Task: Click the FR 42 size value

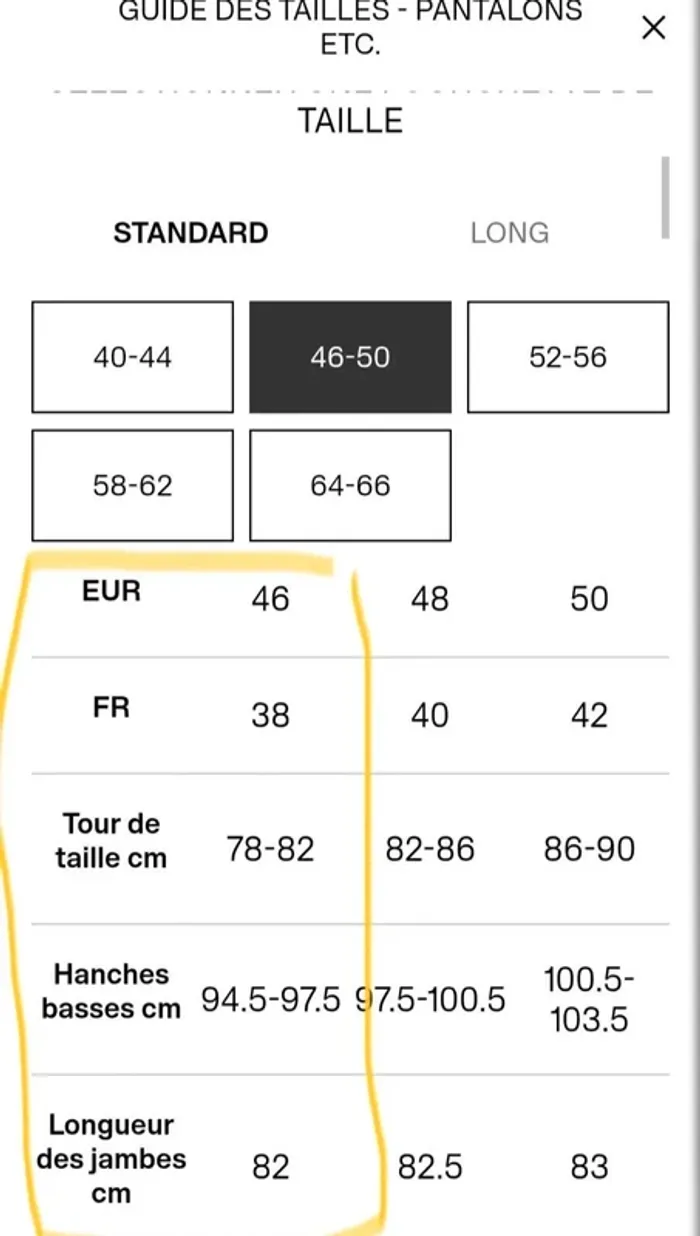Action: pyautogui.click(x=589, y=715)
